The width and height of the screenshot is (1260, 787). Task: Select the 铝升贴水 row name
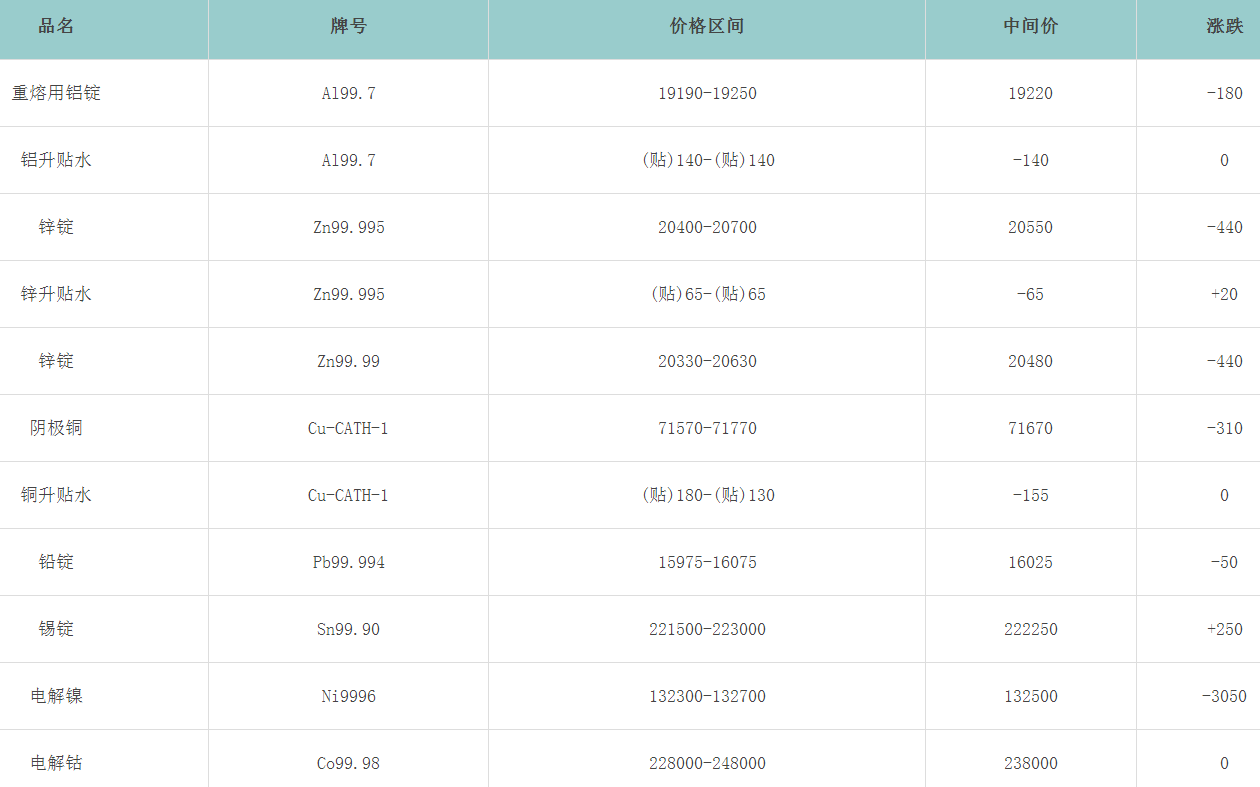(x=56, y=160)
